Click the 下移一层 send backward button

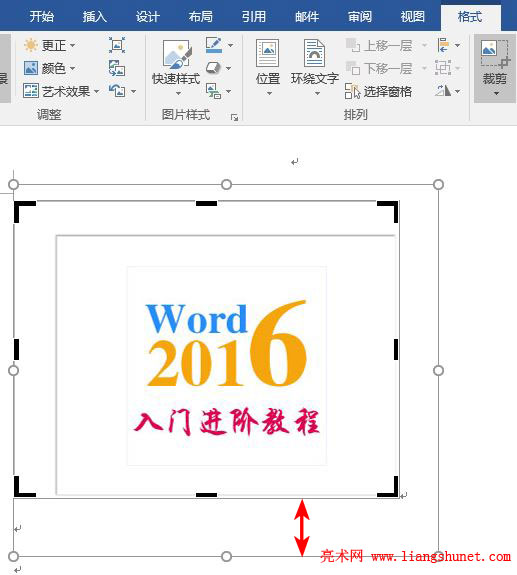coord(380,68)
